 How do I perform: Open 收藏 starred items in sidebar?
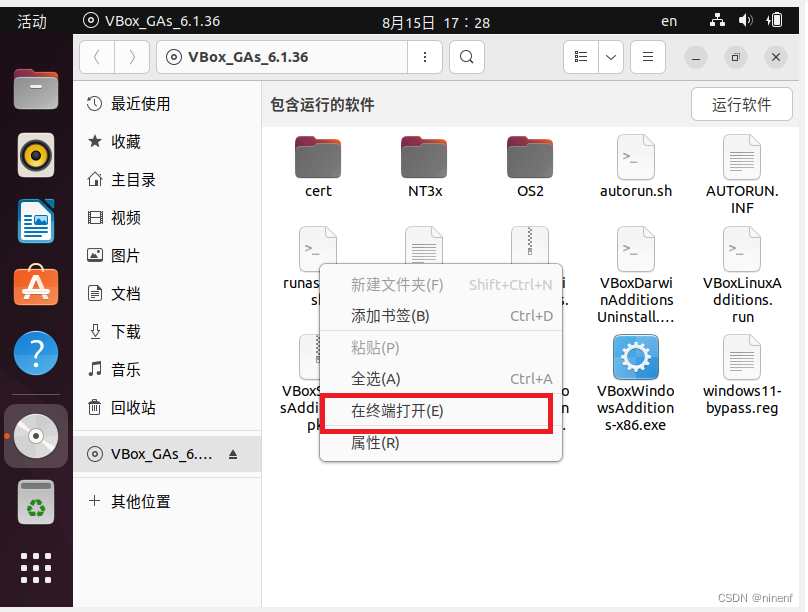pyautogui.click(x=167, y=142)
